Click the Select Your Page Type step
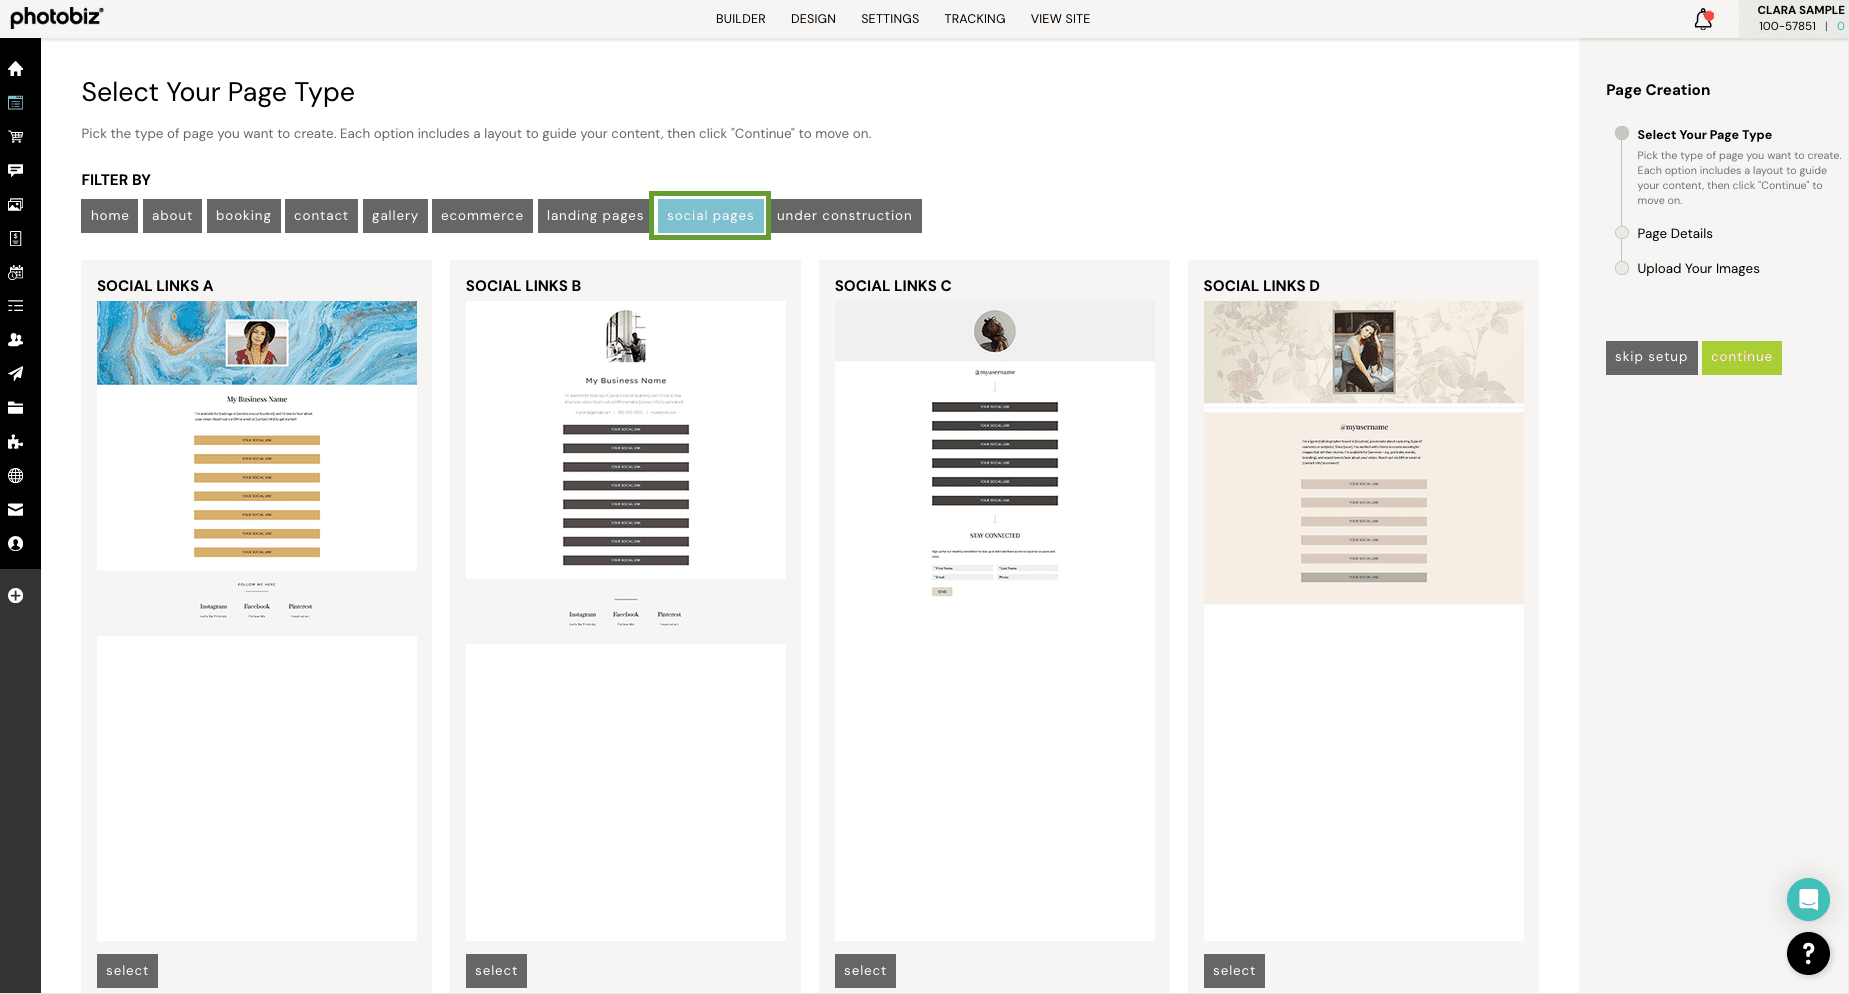The image size is (1849, 994). (1704, 135)
